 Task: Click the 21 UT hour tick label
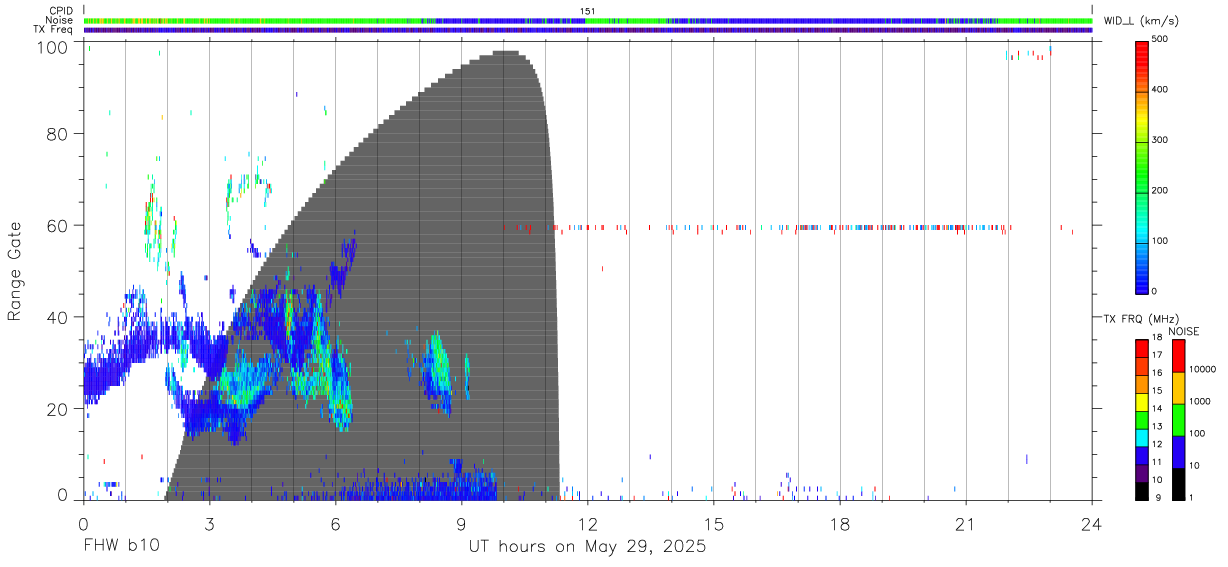[966, 522]
